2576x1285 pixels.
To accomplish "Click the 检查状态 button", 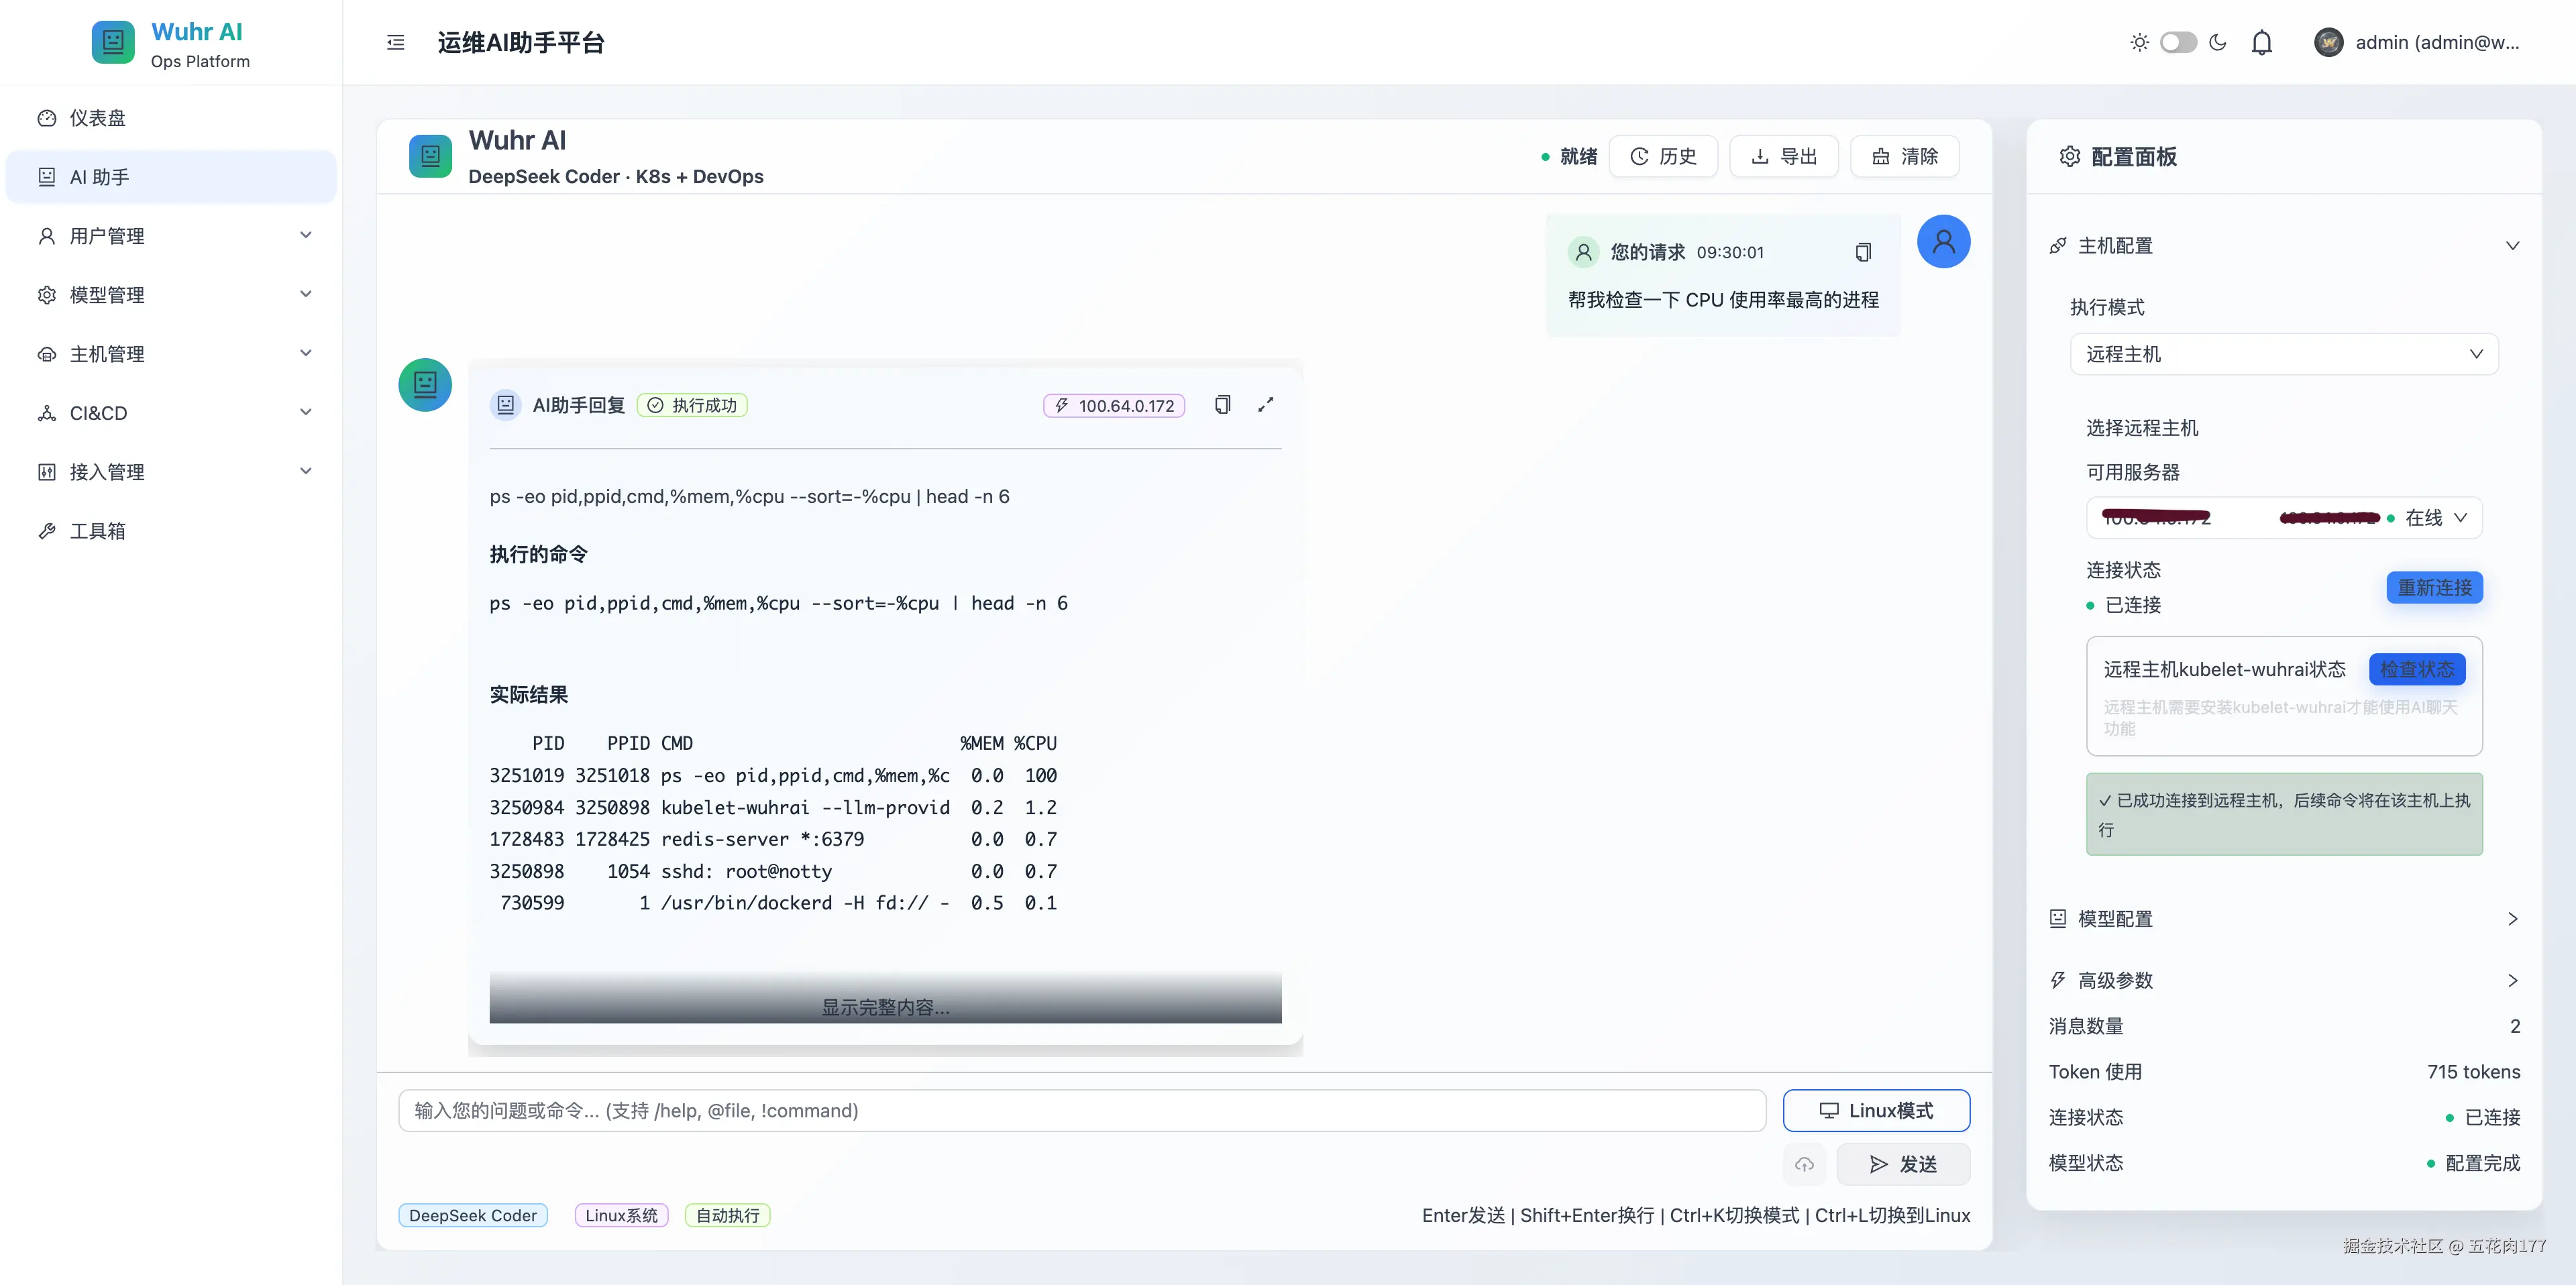I will (2416, 669).
